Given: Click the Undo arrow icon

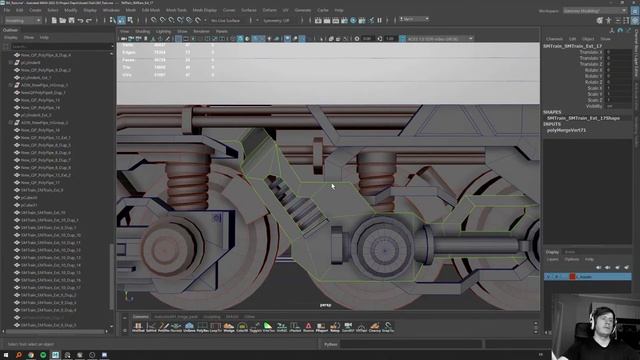Looking at the screenshot, I should click(x=80, y=20).
